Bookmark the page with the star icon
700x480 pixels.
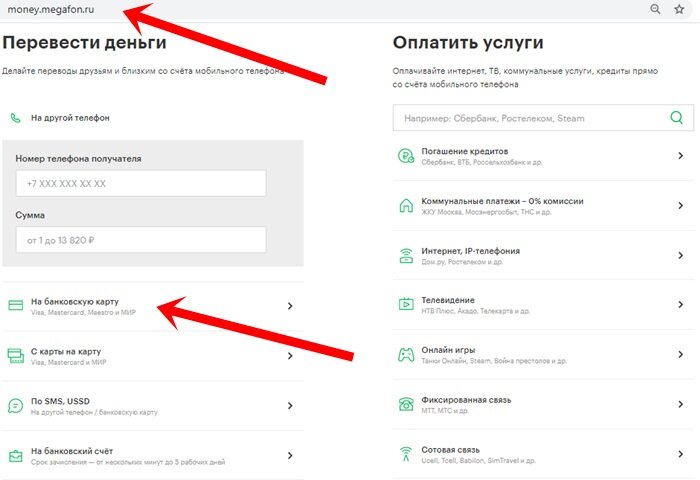(679, 9)
